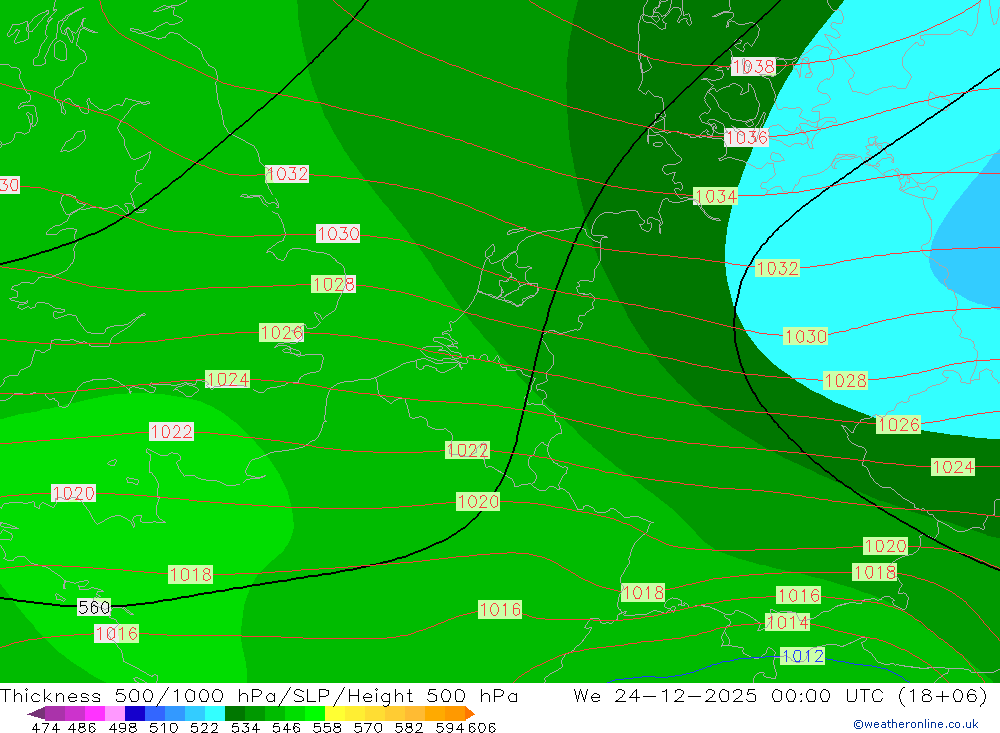Click the 522 legend value
The width and height of the screenshot is (1000, 733).
pos(204,728)
